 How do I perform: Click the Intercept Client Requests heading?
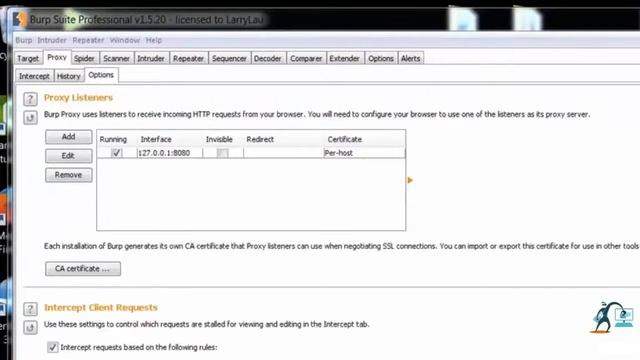click(101, 307)
